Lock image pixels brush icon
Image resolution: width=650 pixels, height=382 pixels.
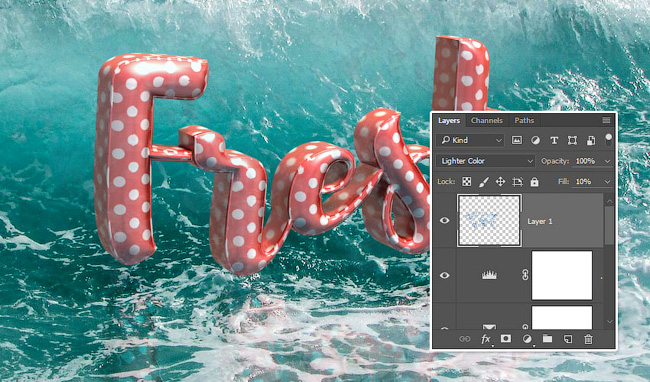click(x=483, y=181)
